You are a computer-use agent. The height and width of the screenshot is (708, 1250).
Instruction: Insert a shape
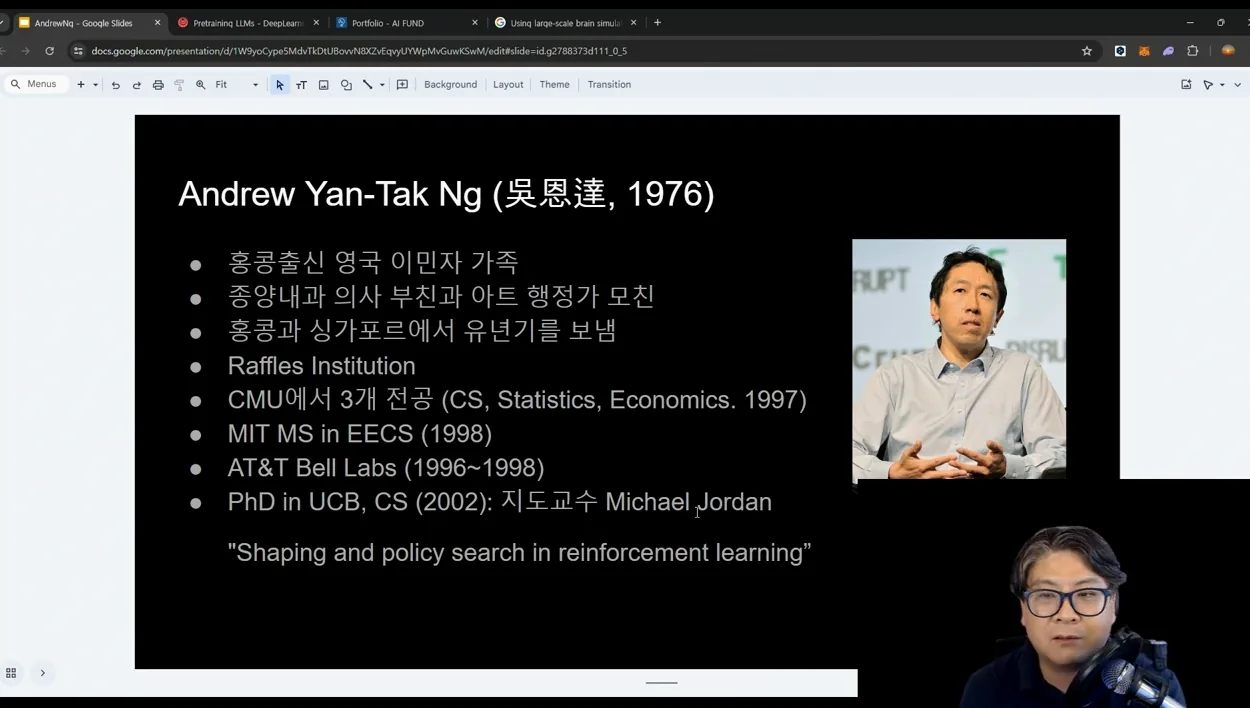[346, 85]
